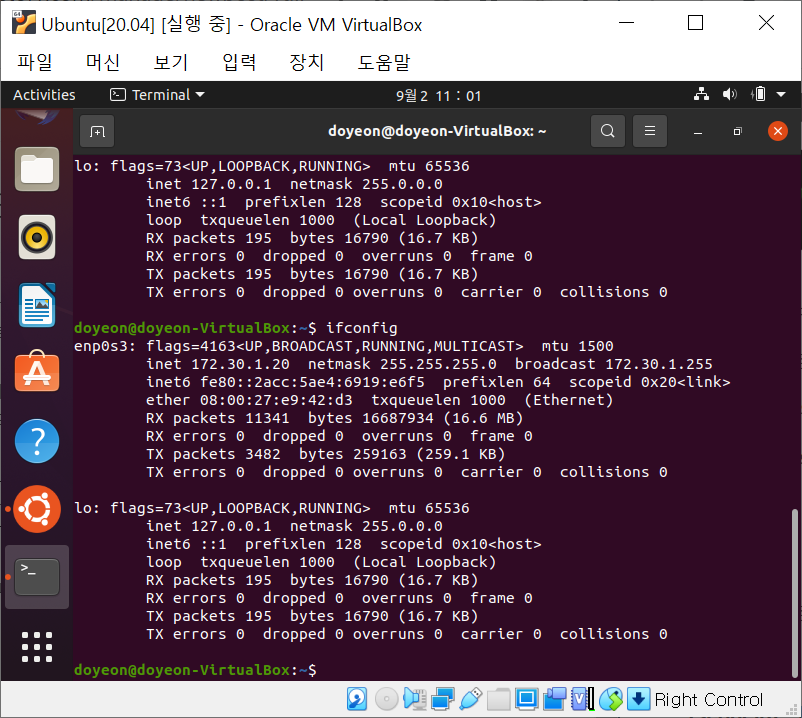Click the VirtualBox window title text
Image resolution: width=802 pixels, height=718 pixels.
232,25
